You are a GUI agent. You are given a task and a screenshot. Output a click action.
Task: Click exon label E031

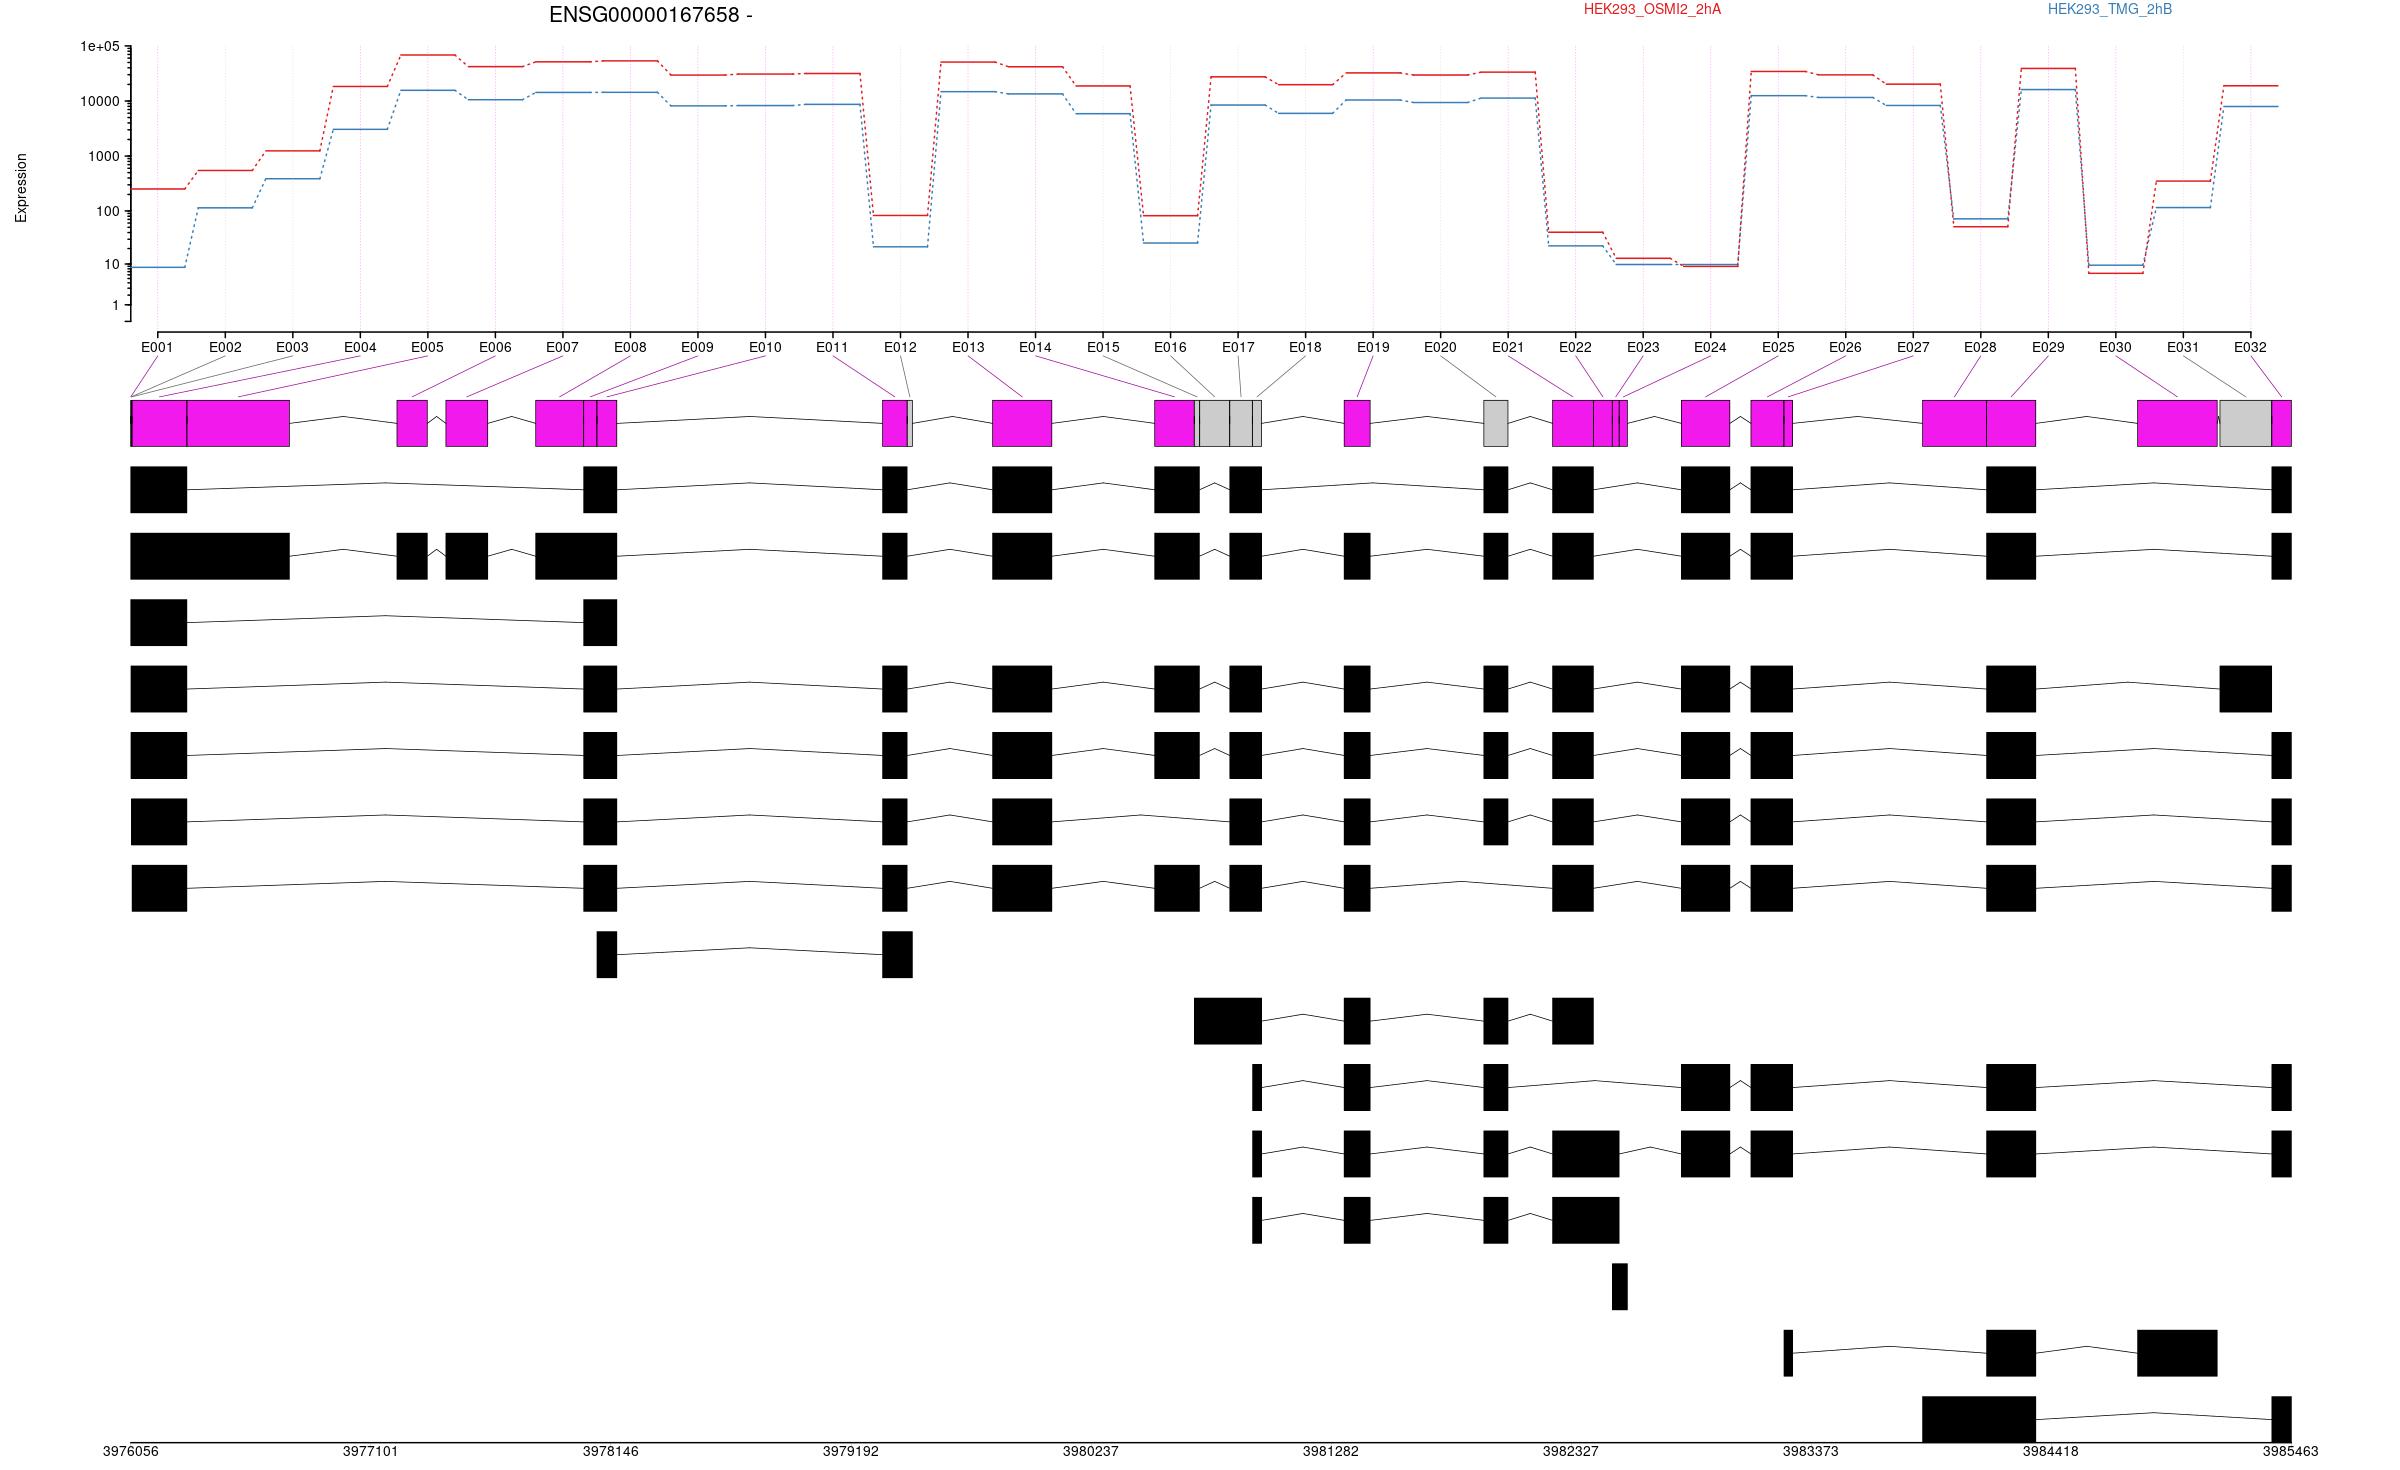2183,347
